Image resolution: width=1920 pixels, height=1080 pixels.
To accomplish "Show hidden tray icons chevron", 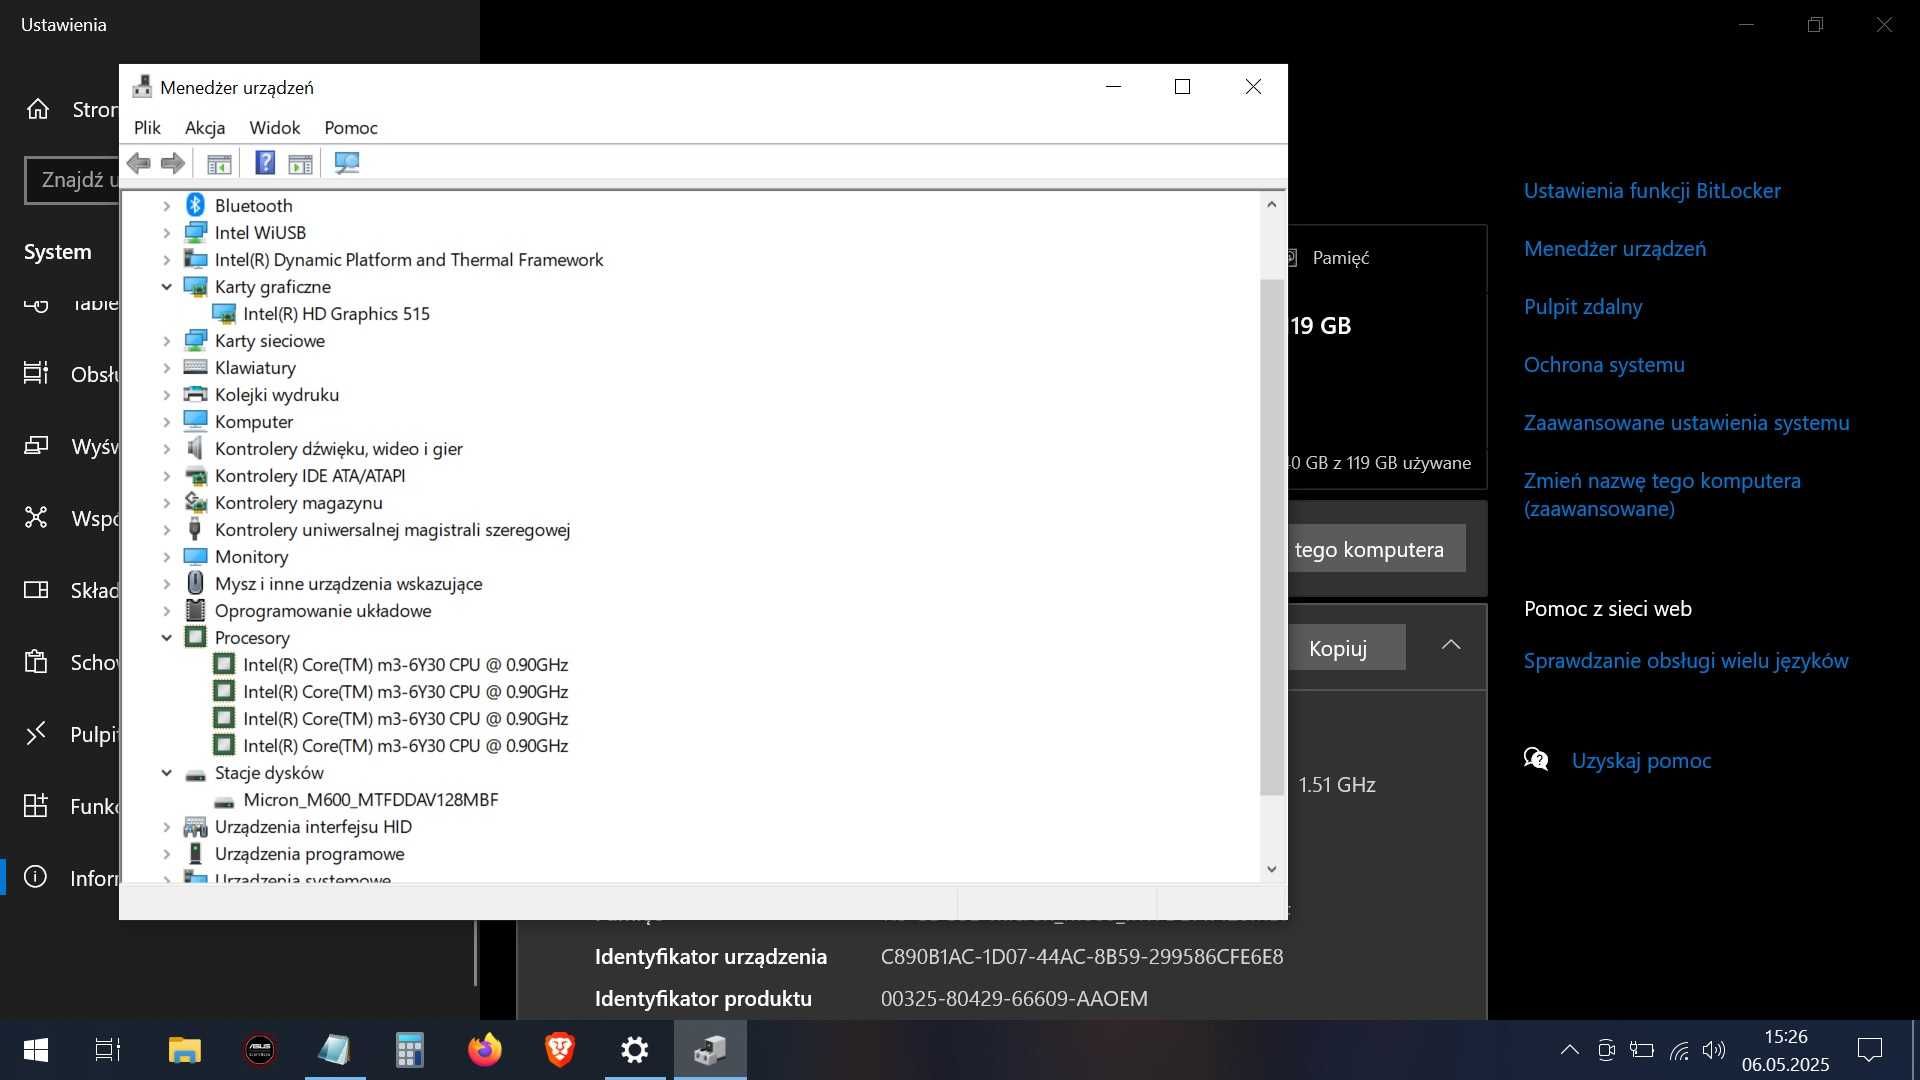I will point(1570,1050).
